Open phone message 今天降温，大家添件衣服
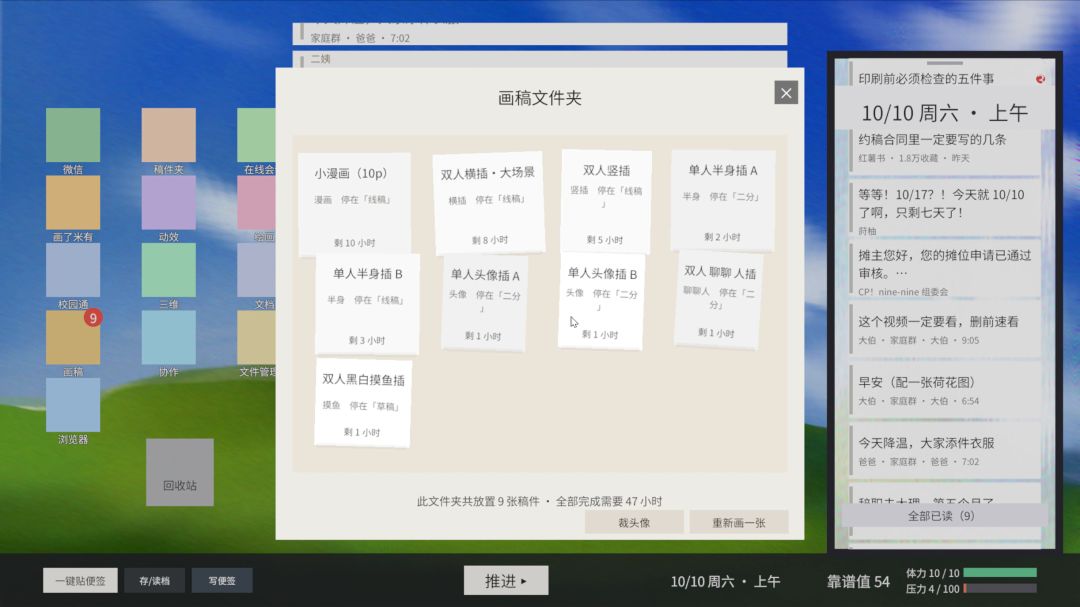This screenshot has height=607, width=1080. 944,451
